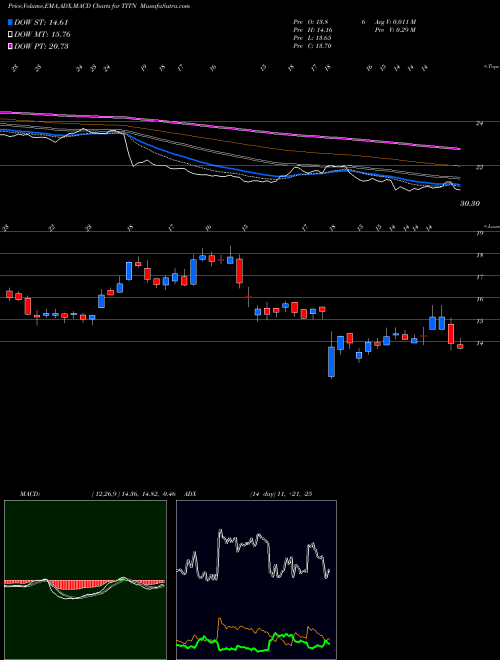Click the magenta DOW PT legend swatch
500x660 pixels.
point(10,46)
